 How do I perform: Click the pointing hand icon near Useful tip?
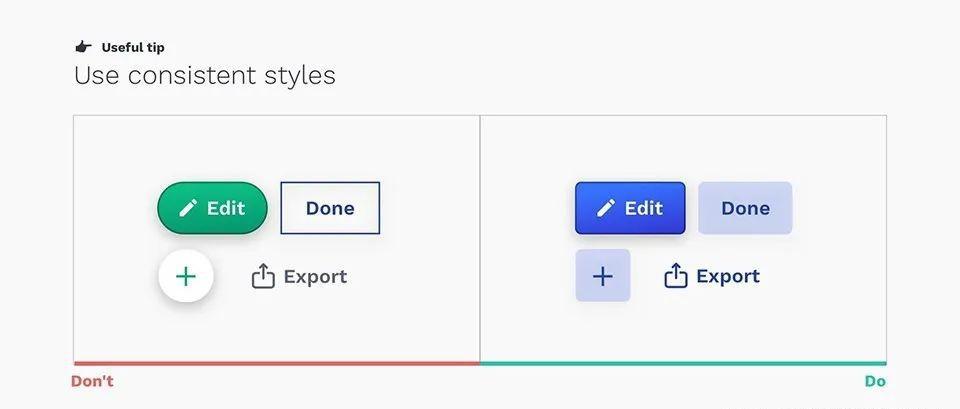tap(83, 47)
